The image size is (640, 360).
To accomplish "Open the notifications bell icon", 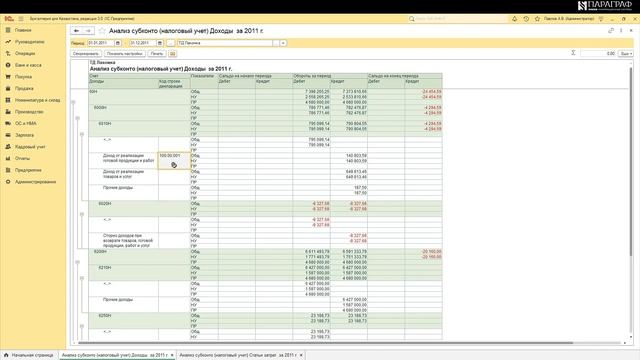I will coord(514,19).
